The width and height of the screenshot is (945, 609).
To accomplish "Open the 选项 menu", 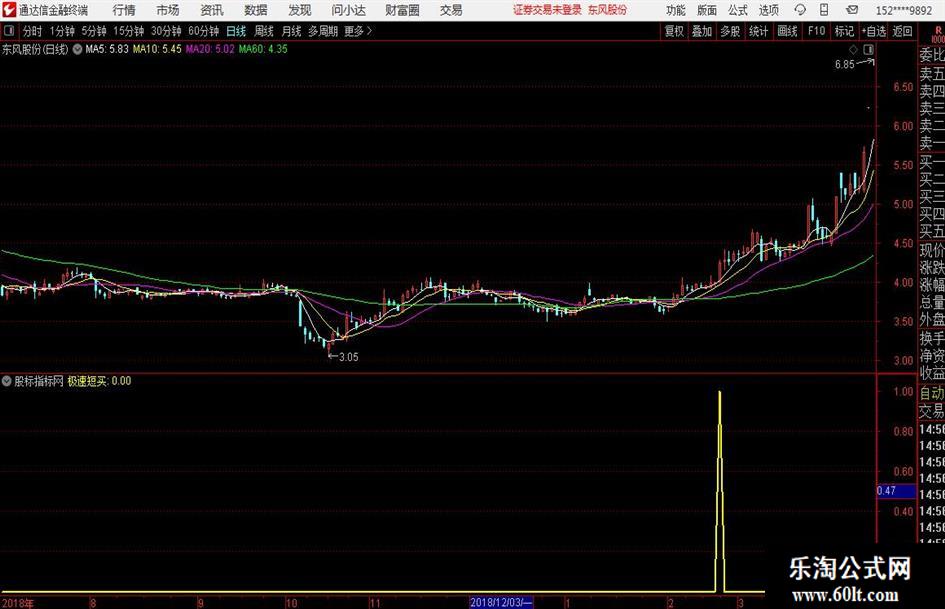I will [x=769, y=10].
